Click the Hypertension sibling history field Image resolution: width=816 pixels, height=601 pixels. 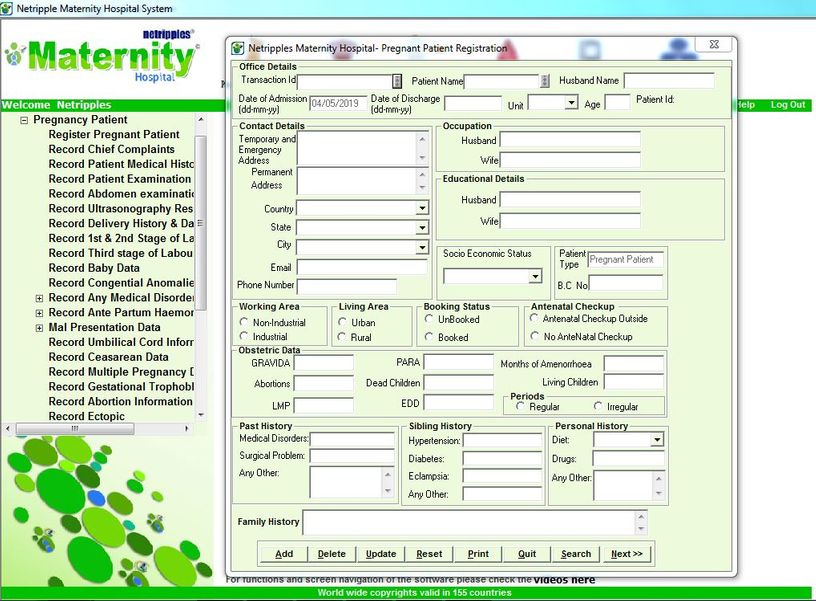click(502, 441)
